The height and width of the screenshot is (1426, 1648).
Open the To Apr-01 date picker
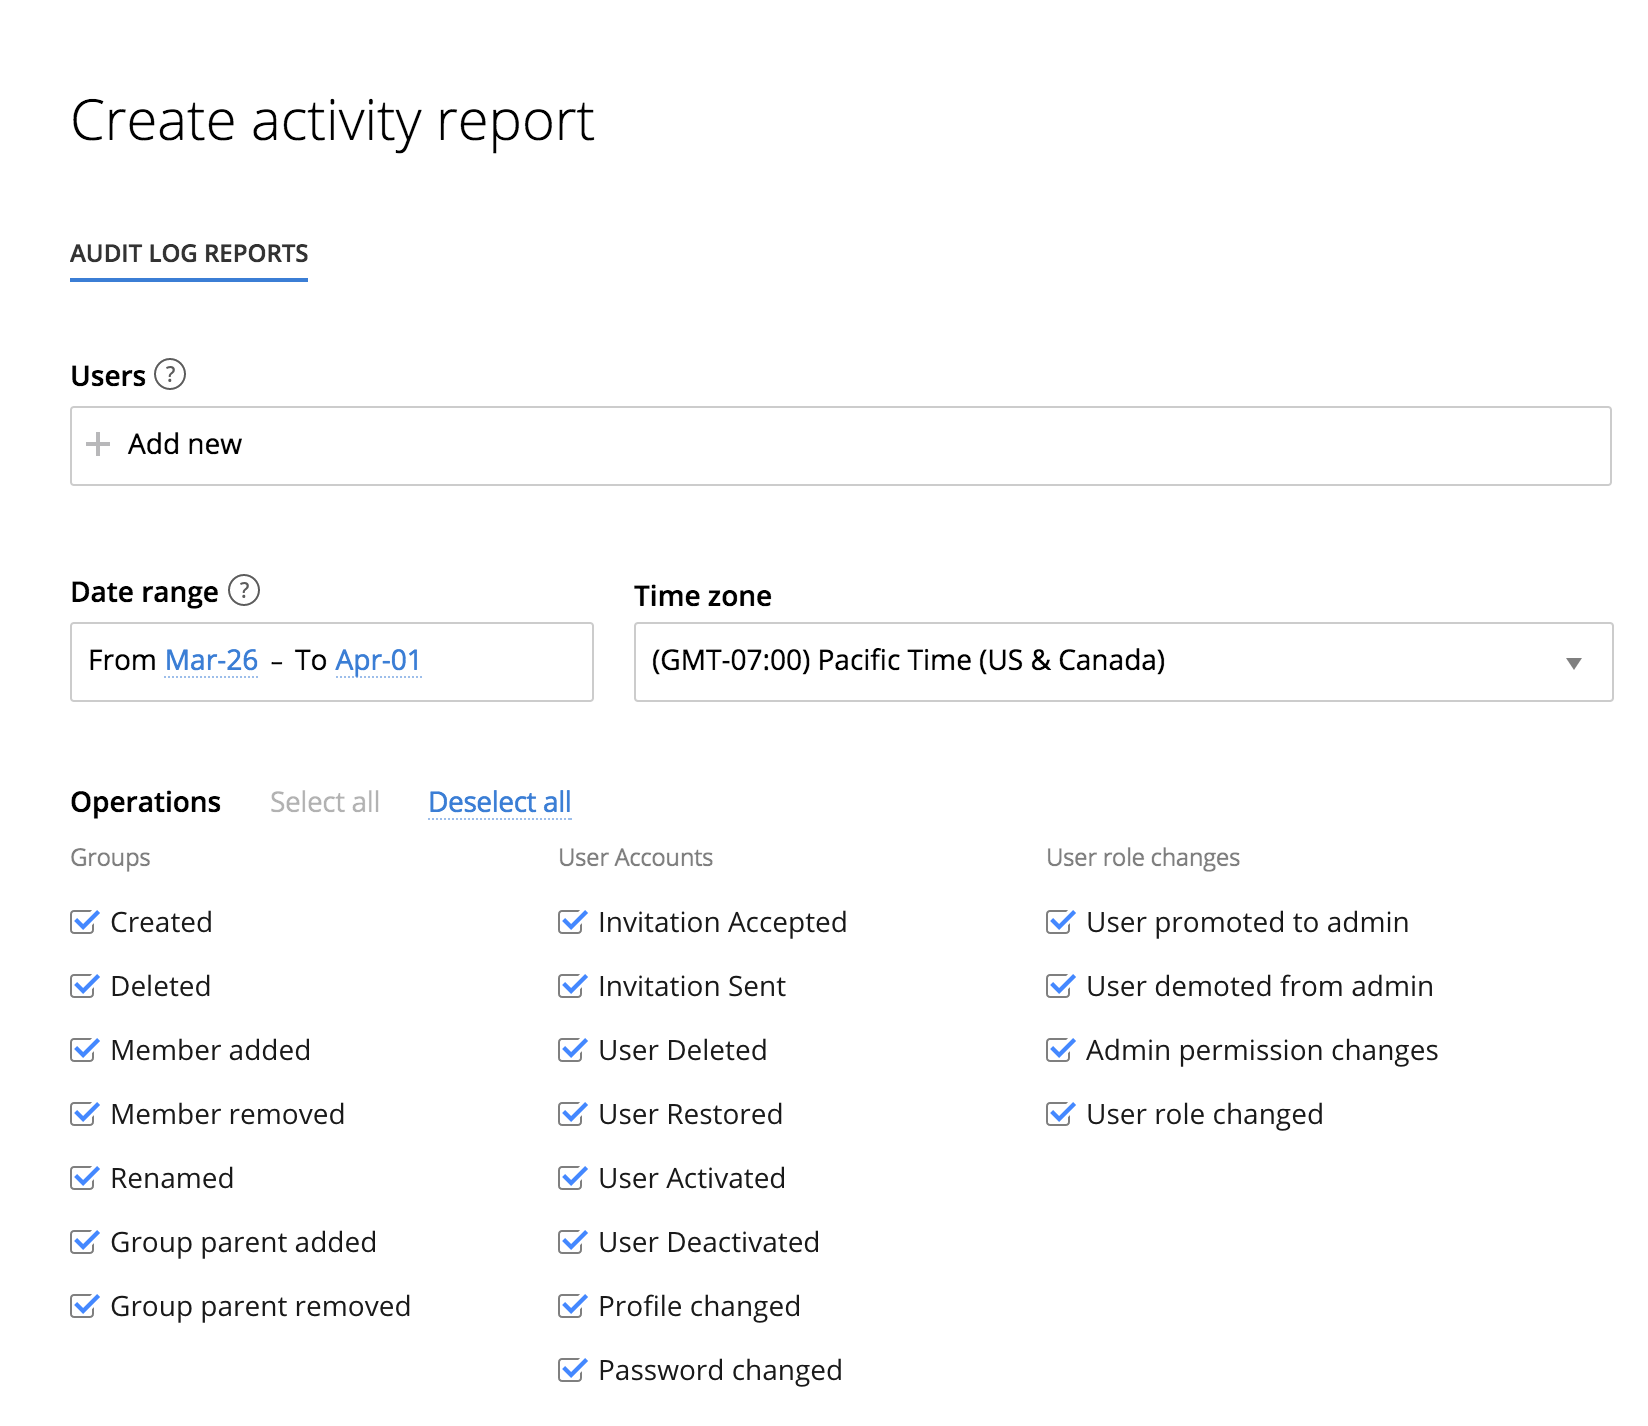[x=378, y=661]
